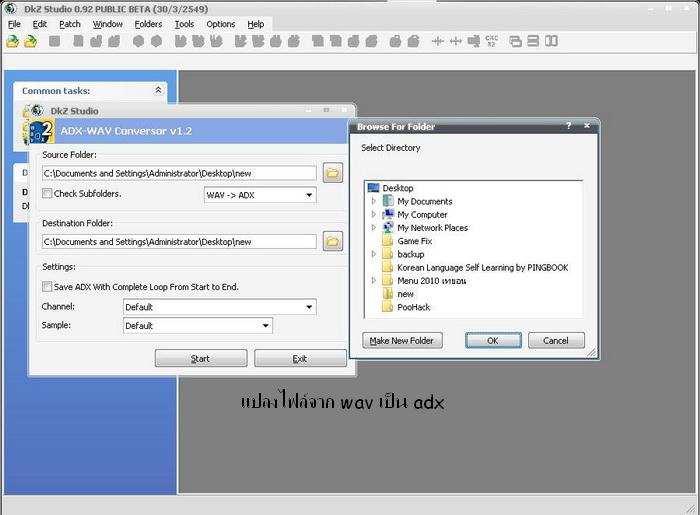The height and width of the screenshot is (515, 700).
Task: Click the folder icon beside Game Fix
Action: point(388,241)
